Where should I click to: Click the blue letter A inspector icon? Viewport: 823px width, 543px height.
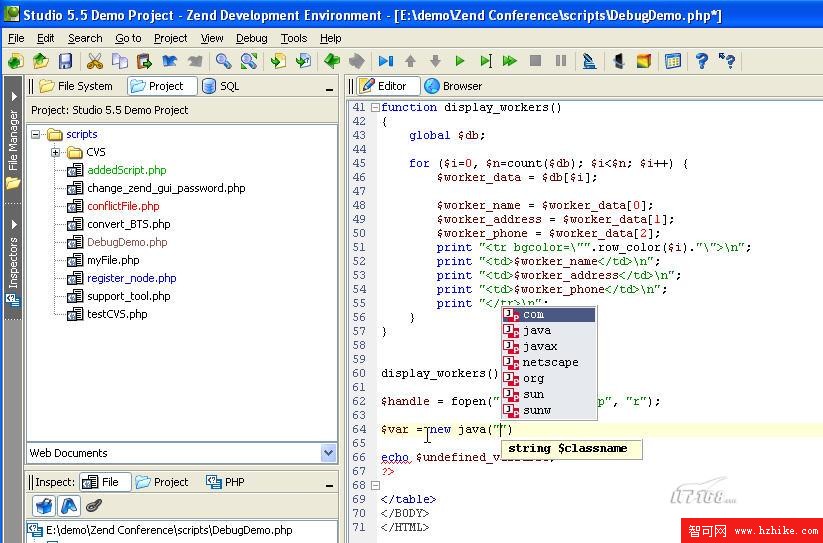pos(69,506)
